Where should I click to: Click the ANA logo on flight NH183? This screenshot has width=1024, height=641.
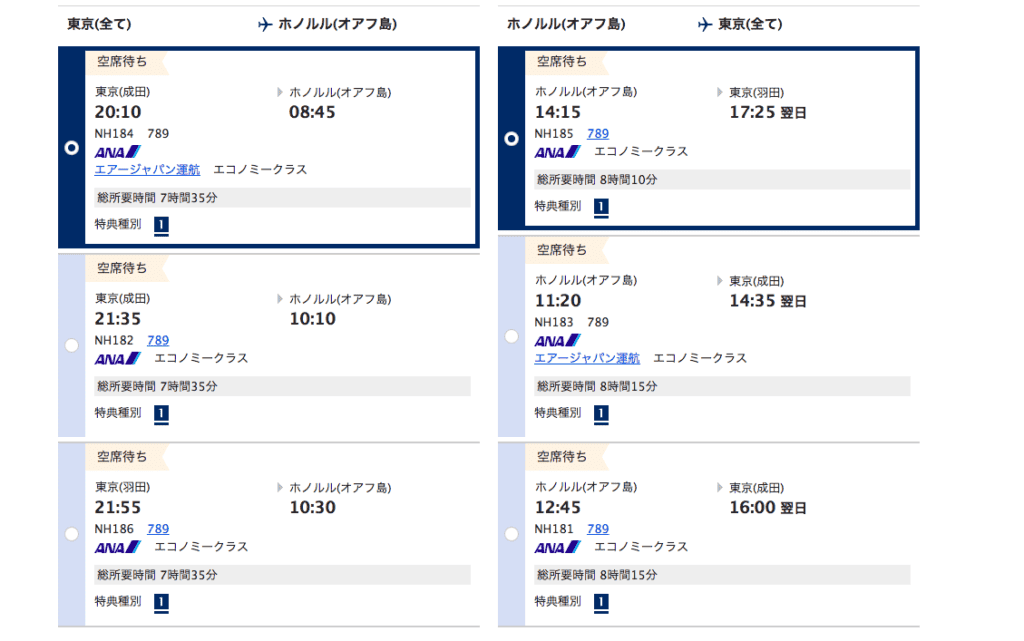556,340
